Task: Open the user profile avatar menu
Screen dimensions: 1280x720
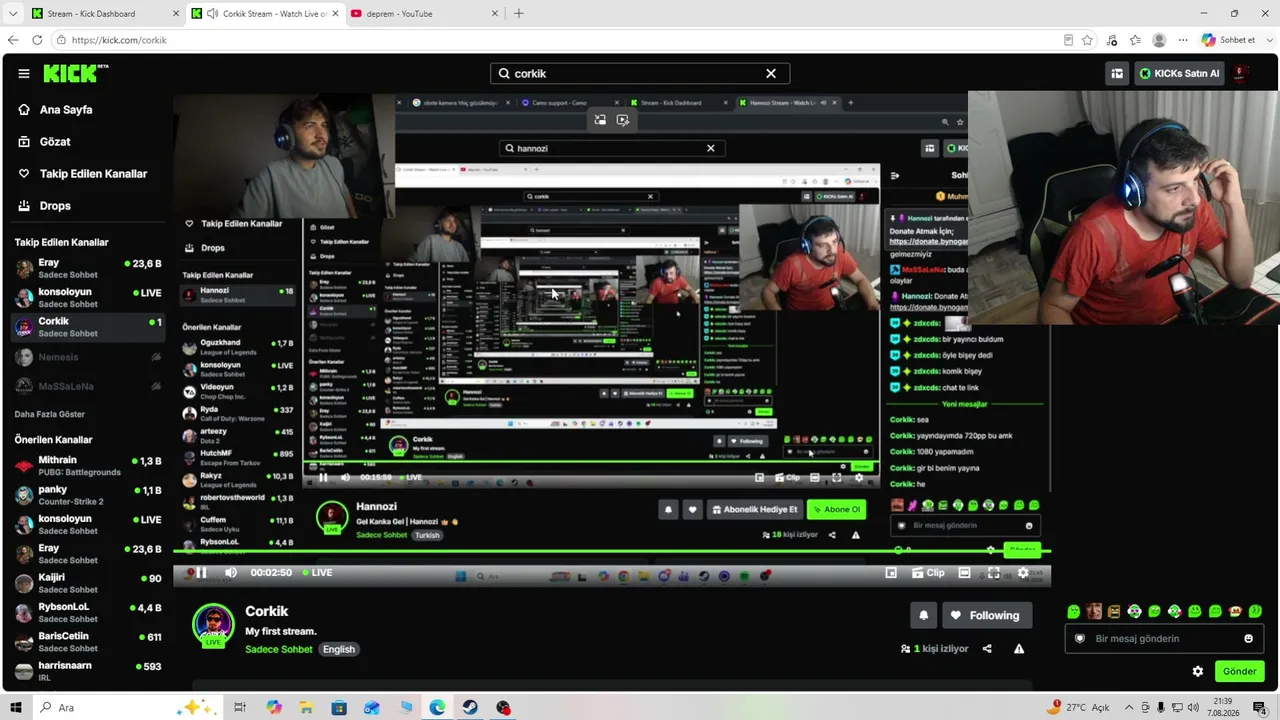Action: coord(1241,73)
